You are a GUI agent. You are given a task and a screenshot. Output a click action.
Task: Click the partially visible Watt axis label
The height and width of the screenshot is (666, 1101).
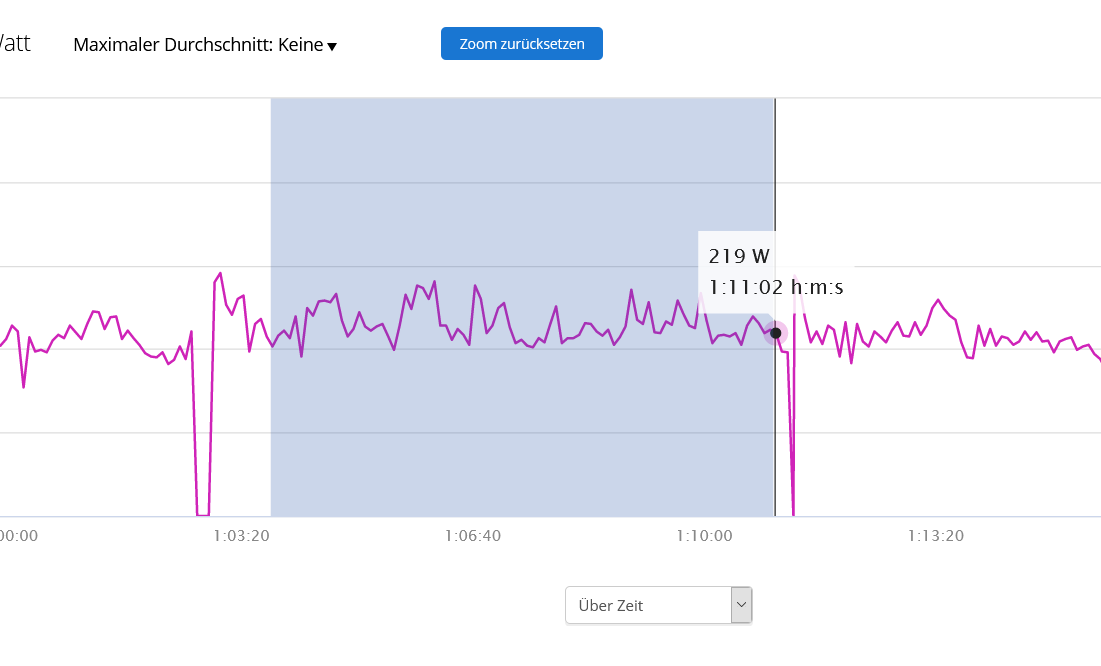point(14,44)
